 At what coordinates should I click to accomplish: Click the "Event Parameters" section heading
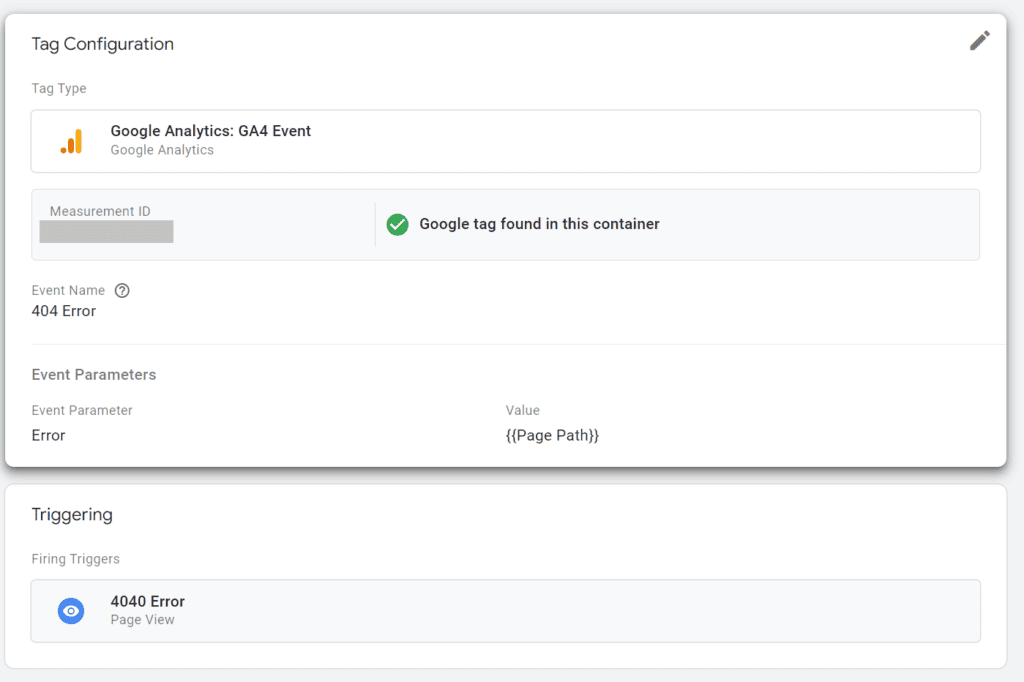94,375
